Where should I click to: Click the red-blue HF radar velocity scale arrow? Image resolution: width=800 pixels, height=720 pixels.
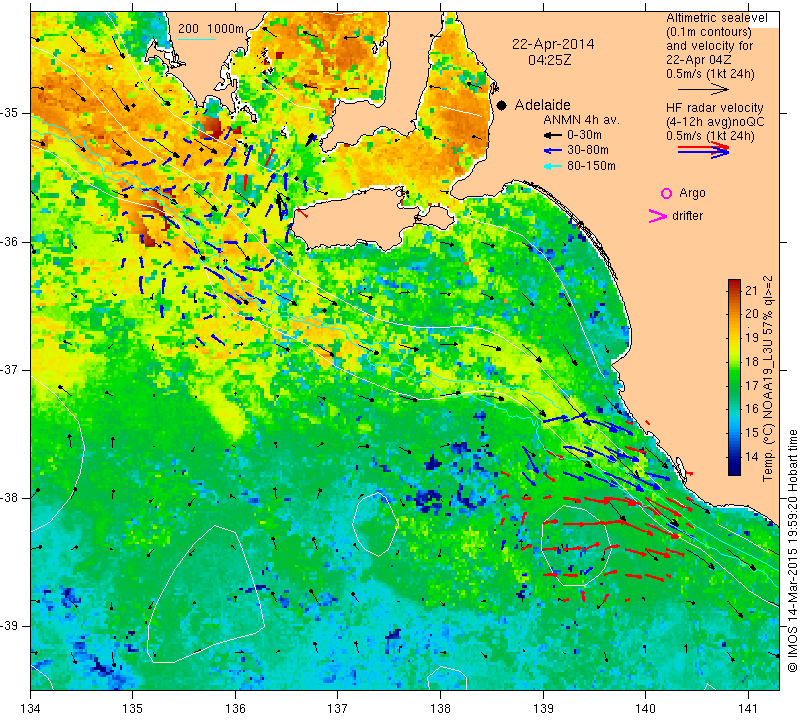coord(703,150)
